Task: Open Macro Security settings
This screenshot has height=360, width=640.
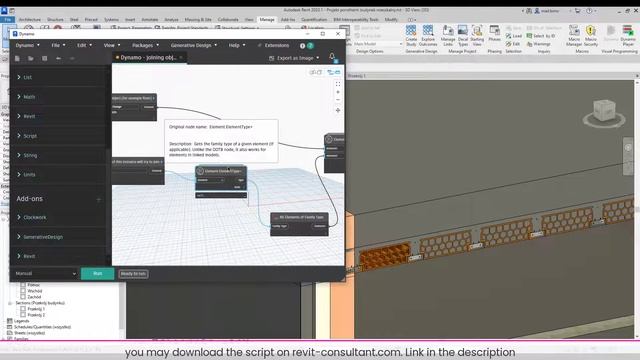Action: click(x=591, y=35)
